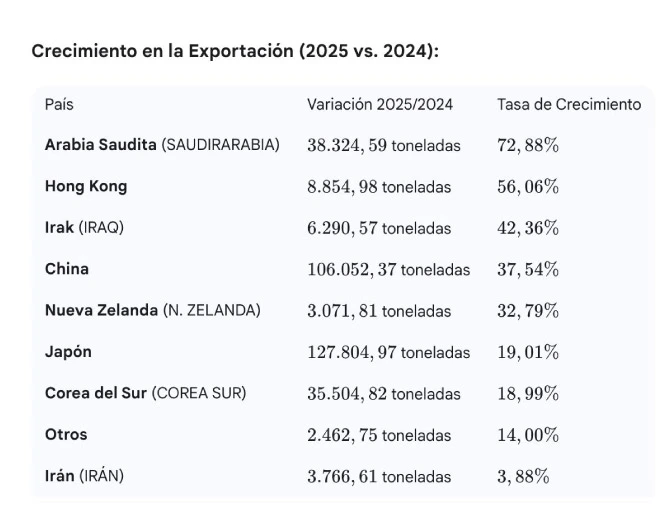Select the 'País' column header
This screenshot has width=659, height=514.
click(x=59, y=104)
